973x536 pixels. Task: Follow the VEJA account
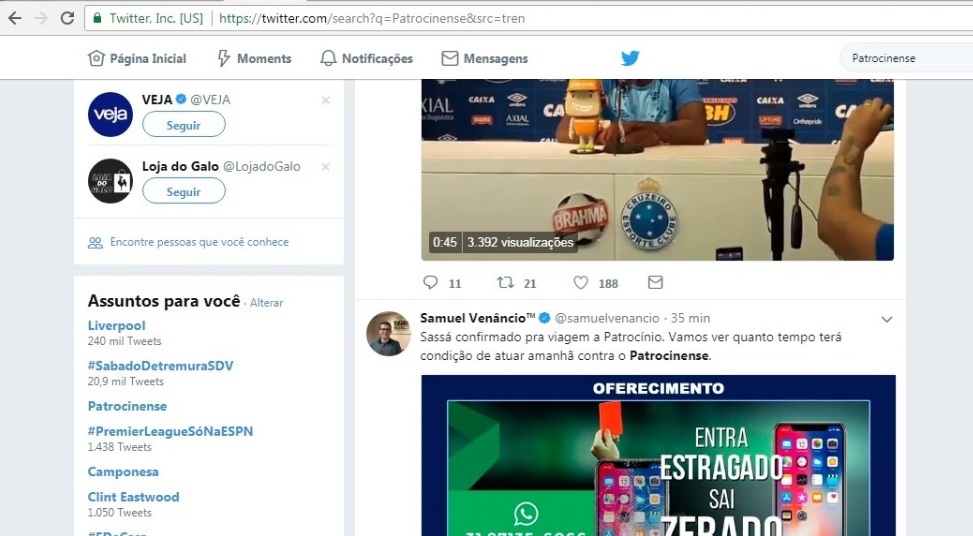pyautogui.click(x=183, y=125)
